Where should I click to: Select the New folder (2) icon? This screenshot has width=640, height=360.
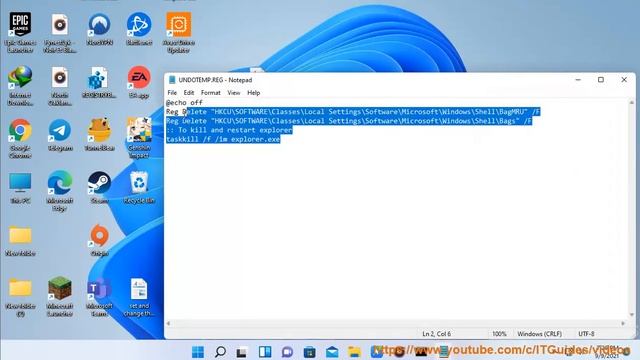(20, 297)
